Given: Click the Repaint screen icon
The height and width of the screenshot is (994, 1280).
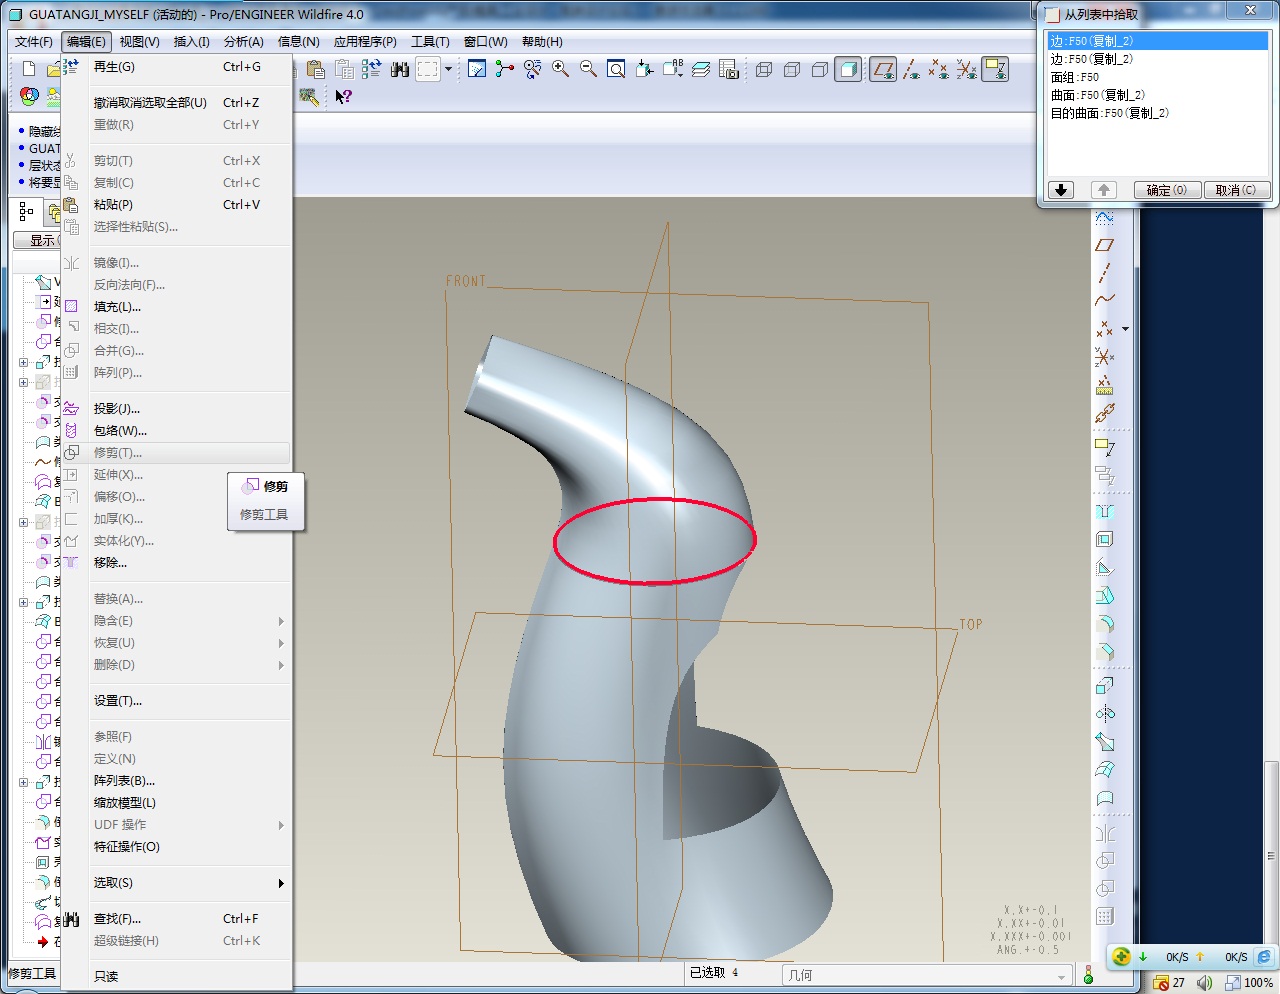Looking at the screenshot, I should coord(477,69).
